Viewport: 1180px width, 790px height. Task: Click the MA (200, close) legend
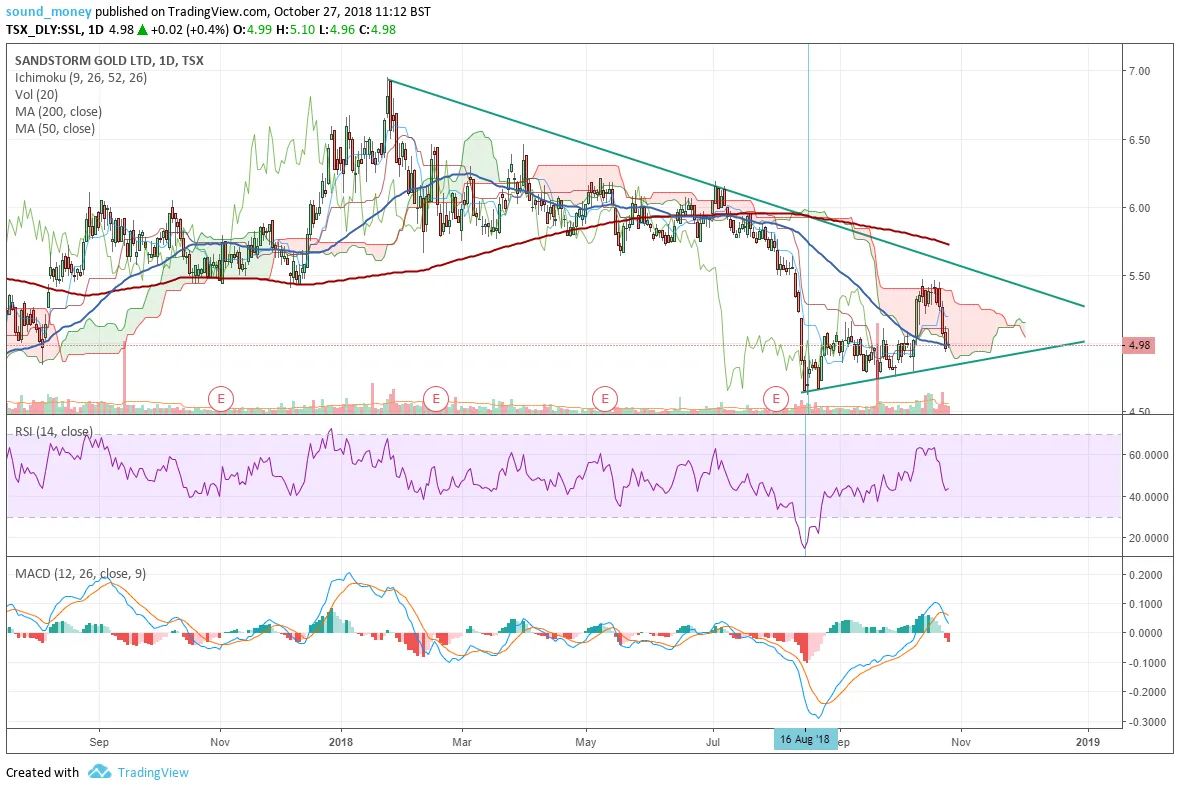click(58, 111)
